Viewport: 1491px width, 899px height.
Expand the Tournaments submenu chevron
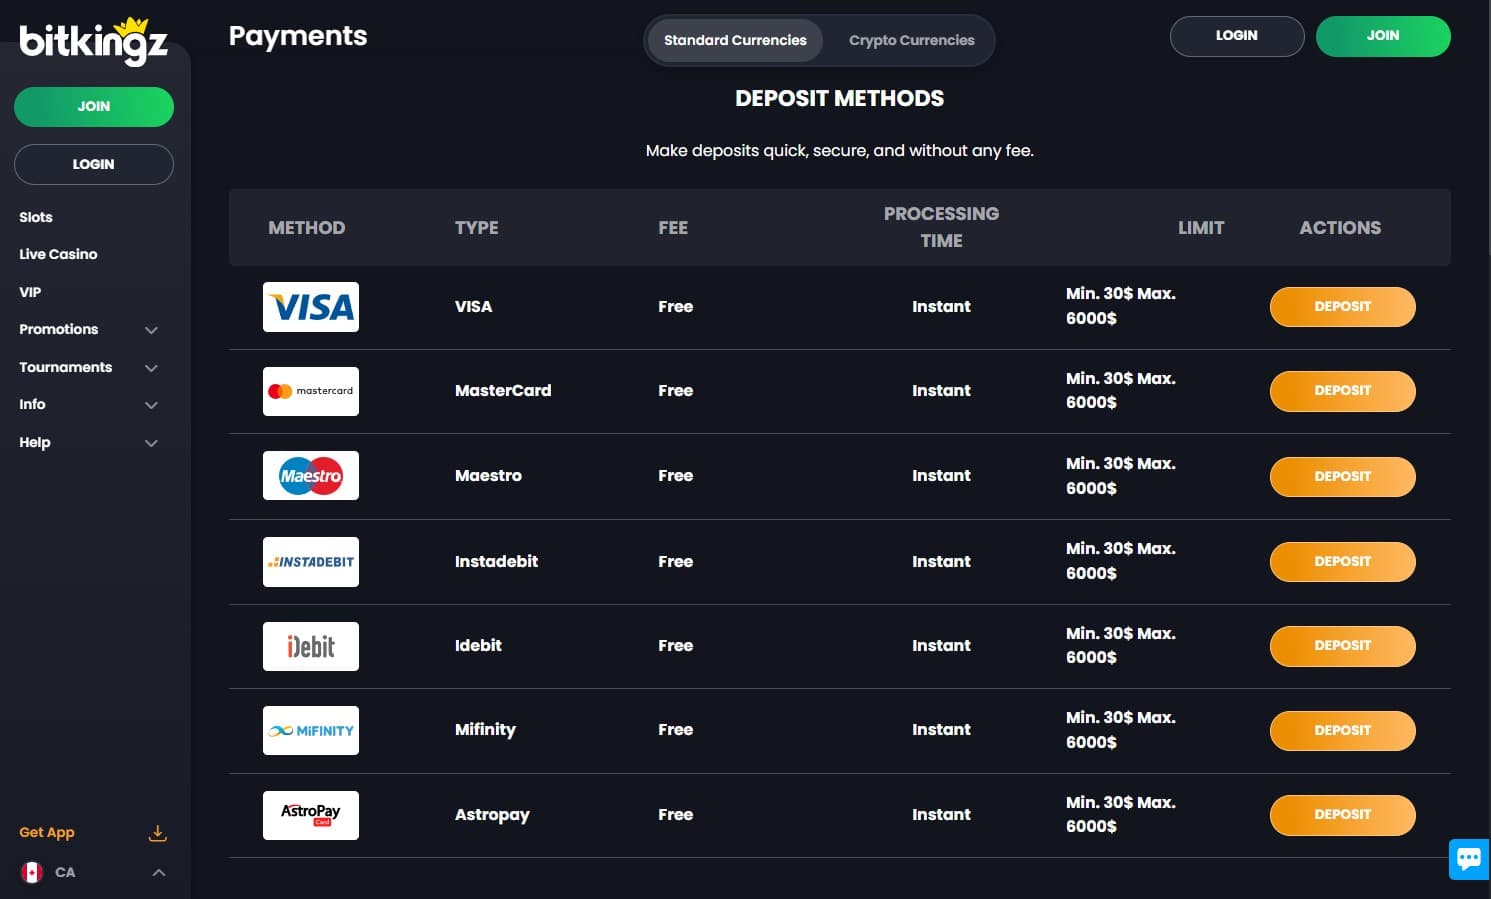tap(151, 368)
